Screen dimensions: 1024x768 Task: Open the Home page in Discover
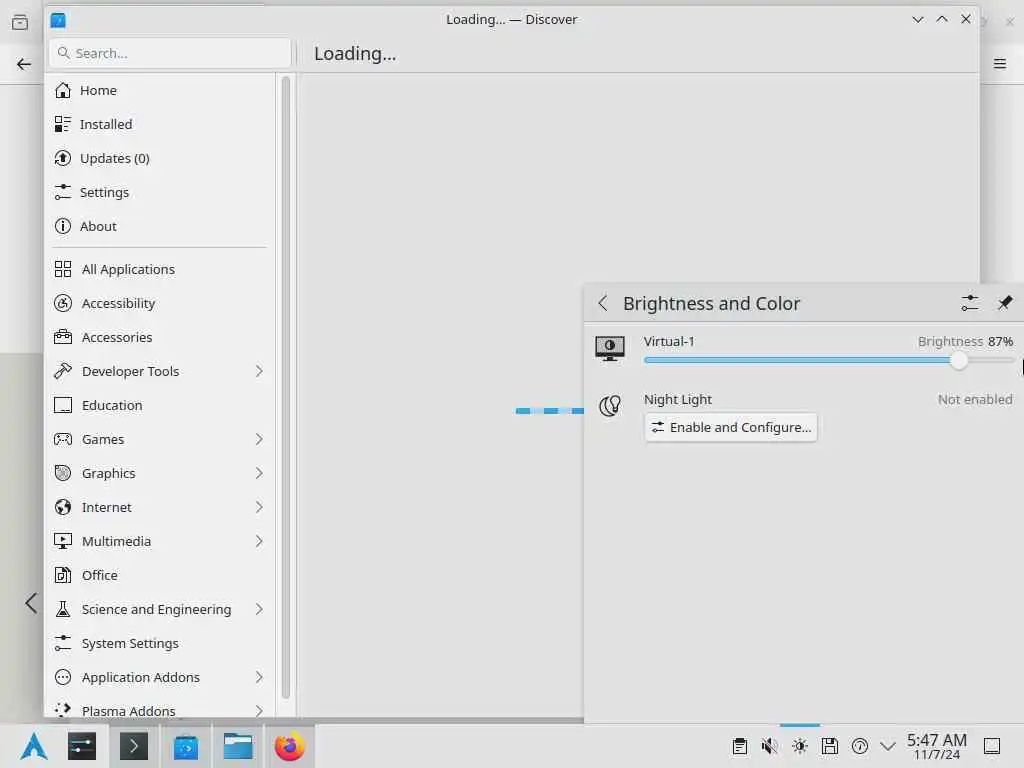[x=160, y=90]
